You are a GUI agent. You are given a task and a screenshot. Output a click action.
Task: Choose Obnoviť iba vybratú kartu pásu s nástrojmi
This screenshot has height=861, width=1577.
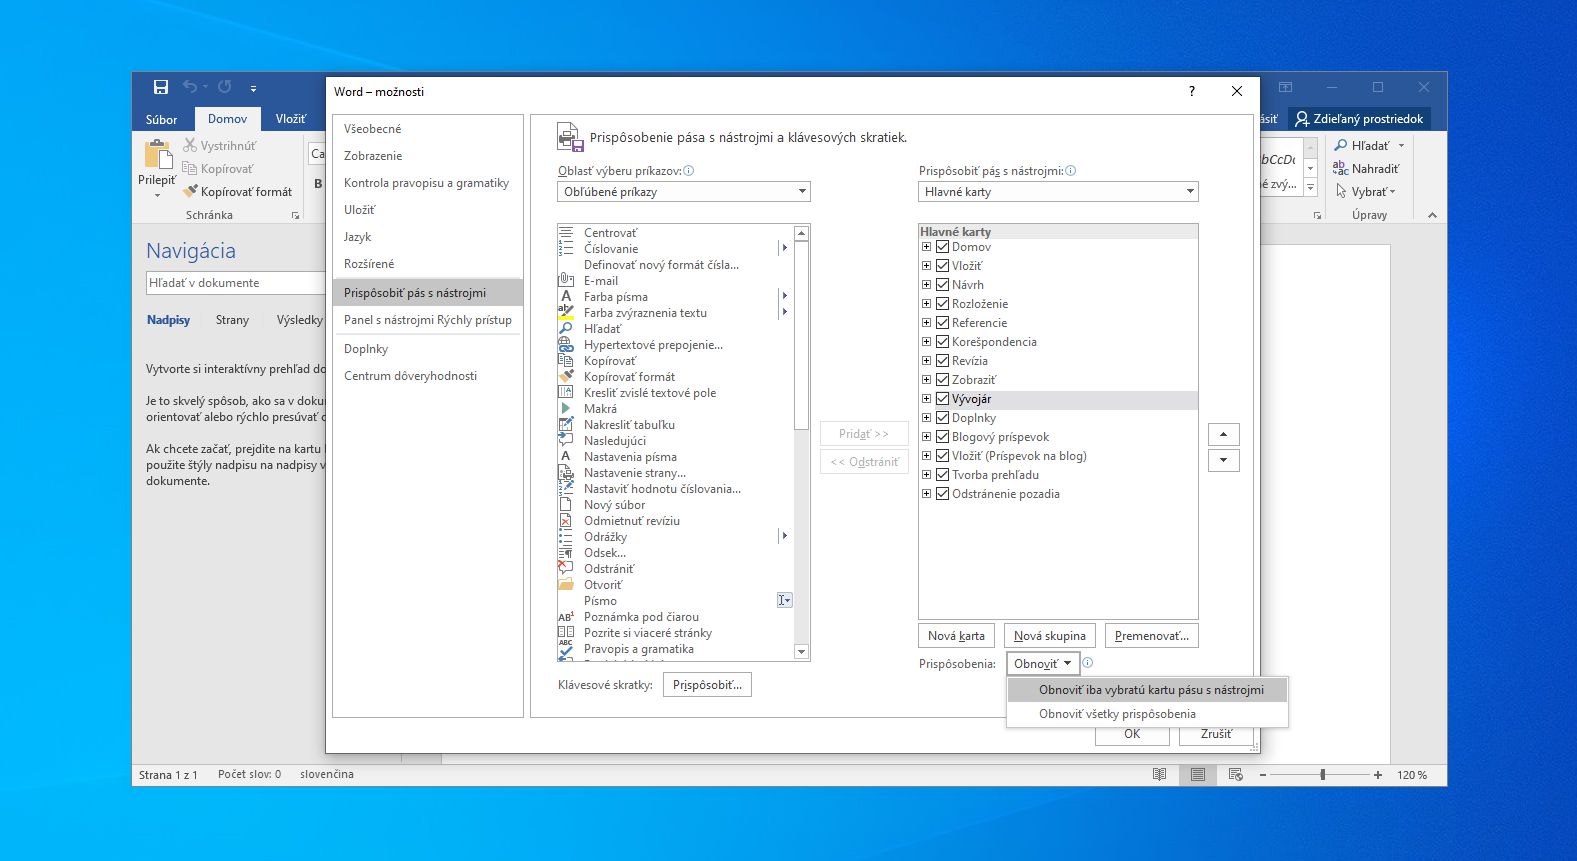click(1147, 690)
